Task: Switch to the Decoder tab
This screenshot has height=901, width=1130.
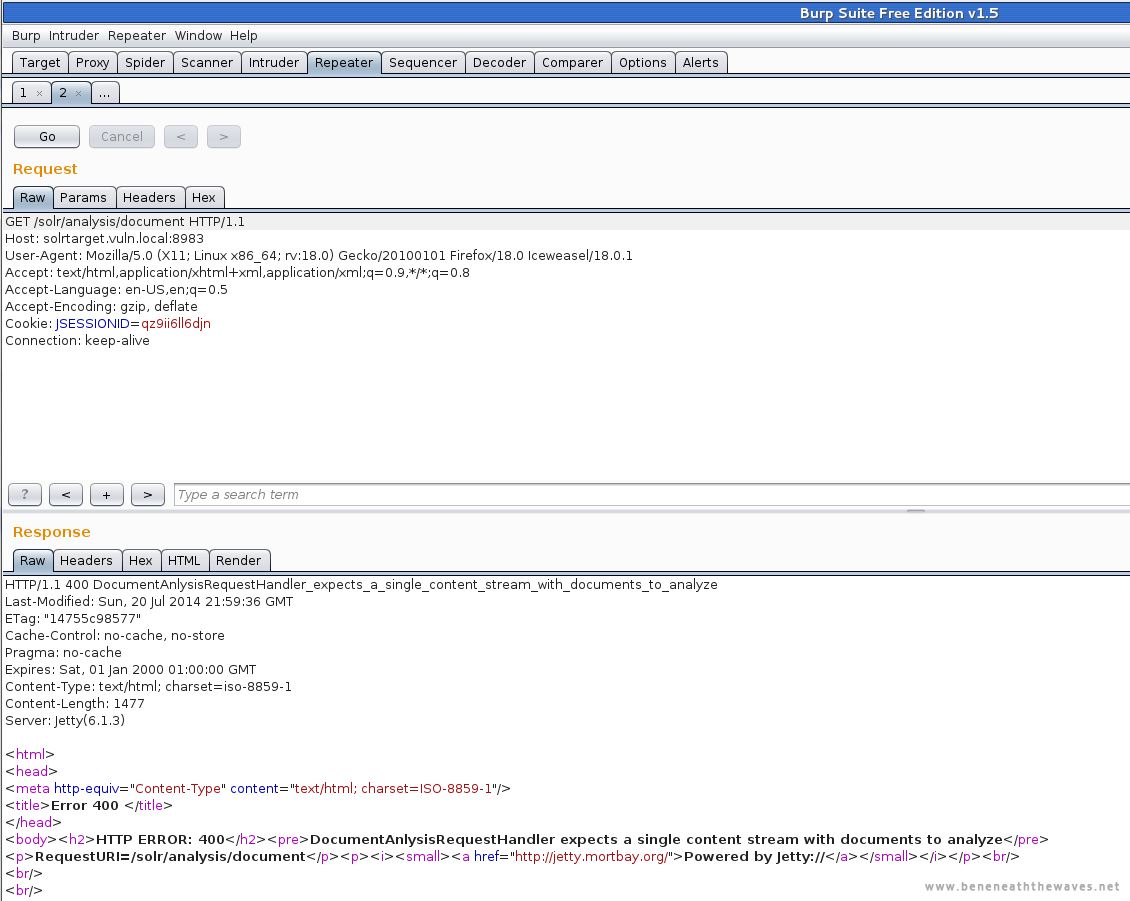Action: pyautogui.click(x=499, y=63)
